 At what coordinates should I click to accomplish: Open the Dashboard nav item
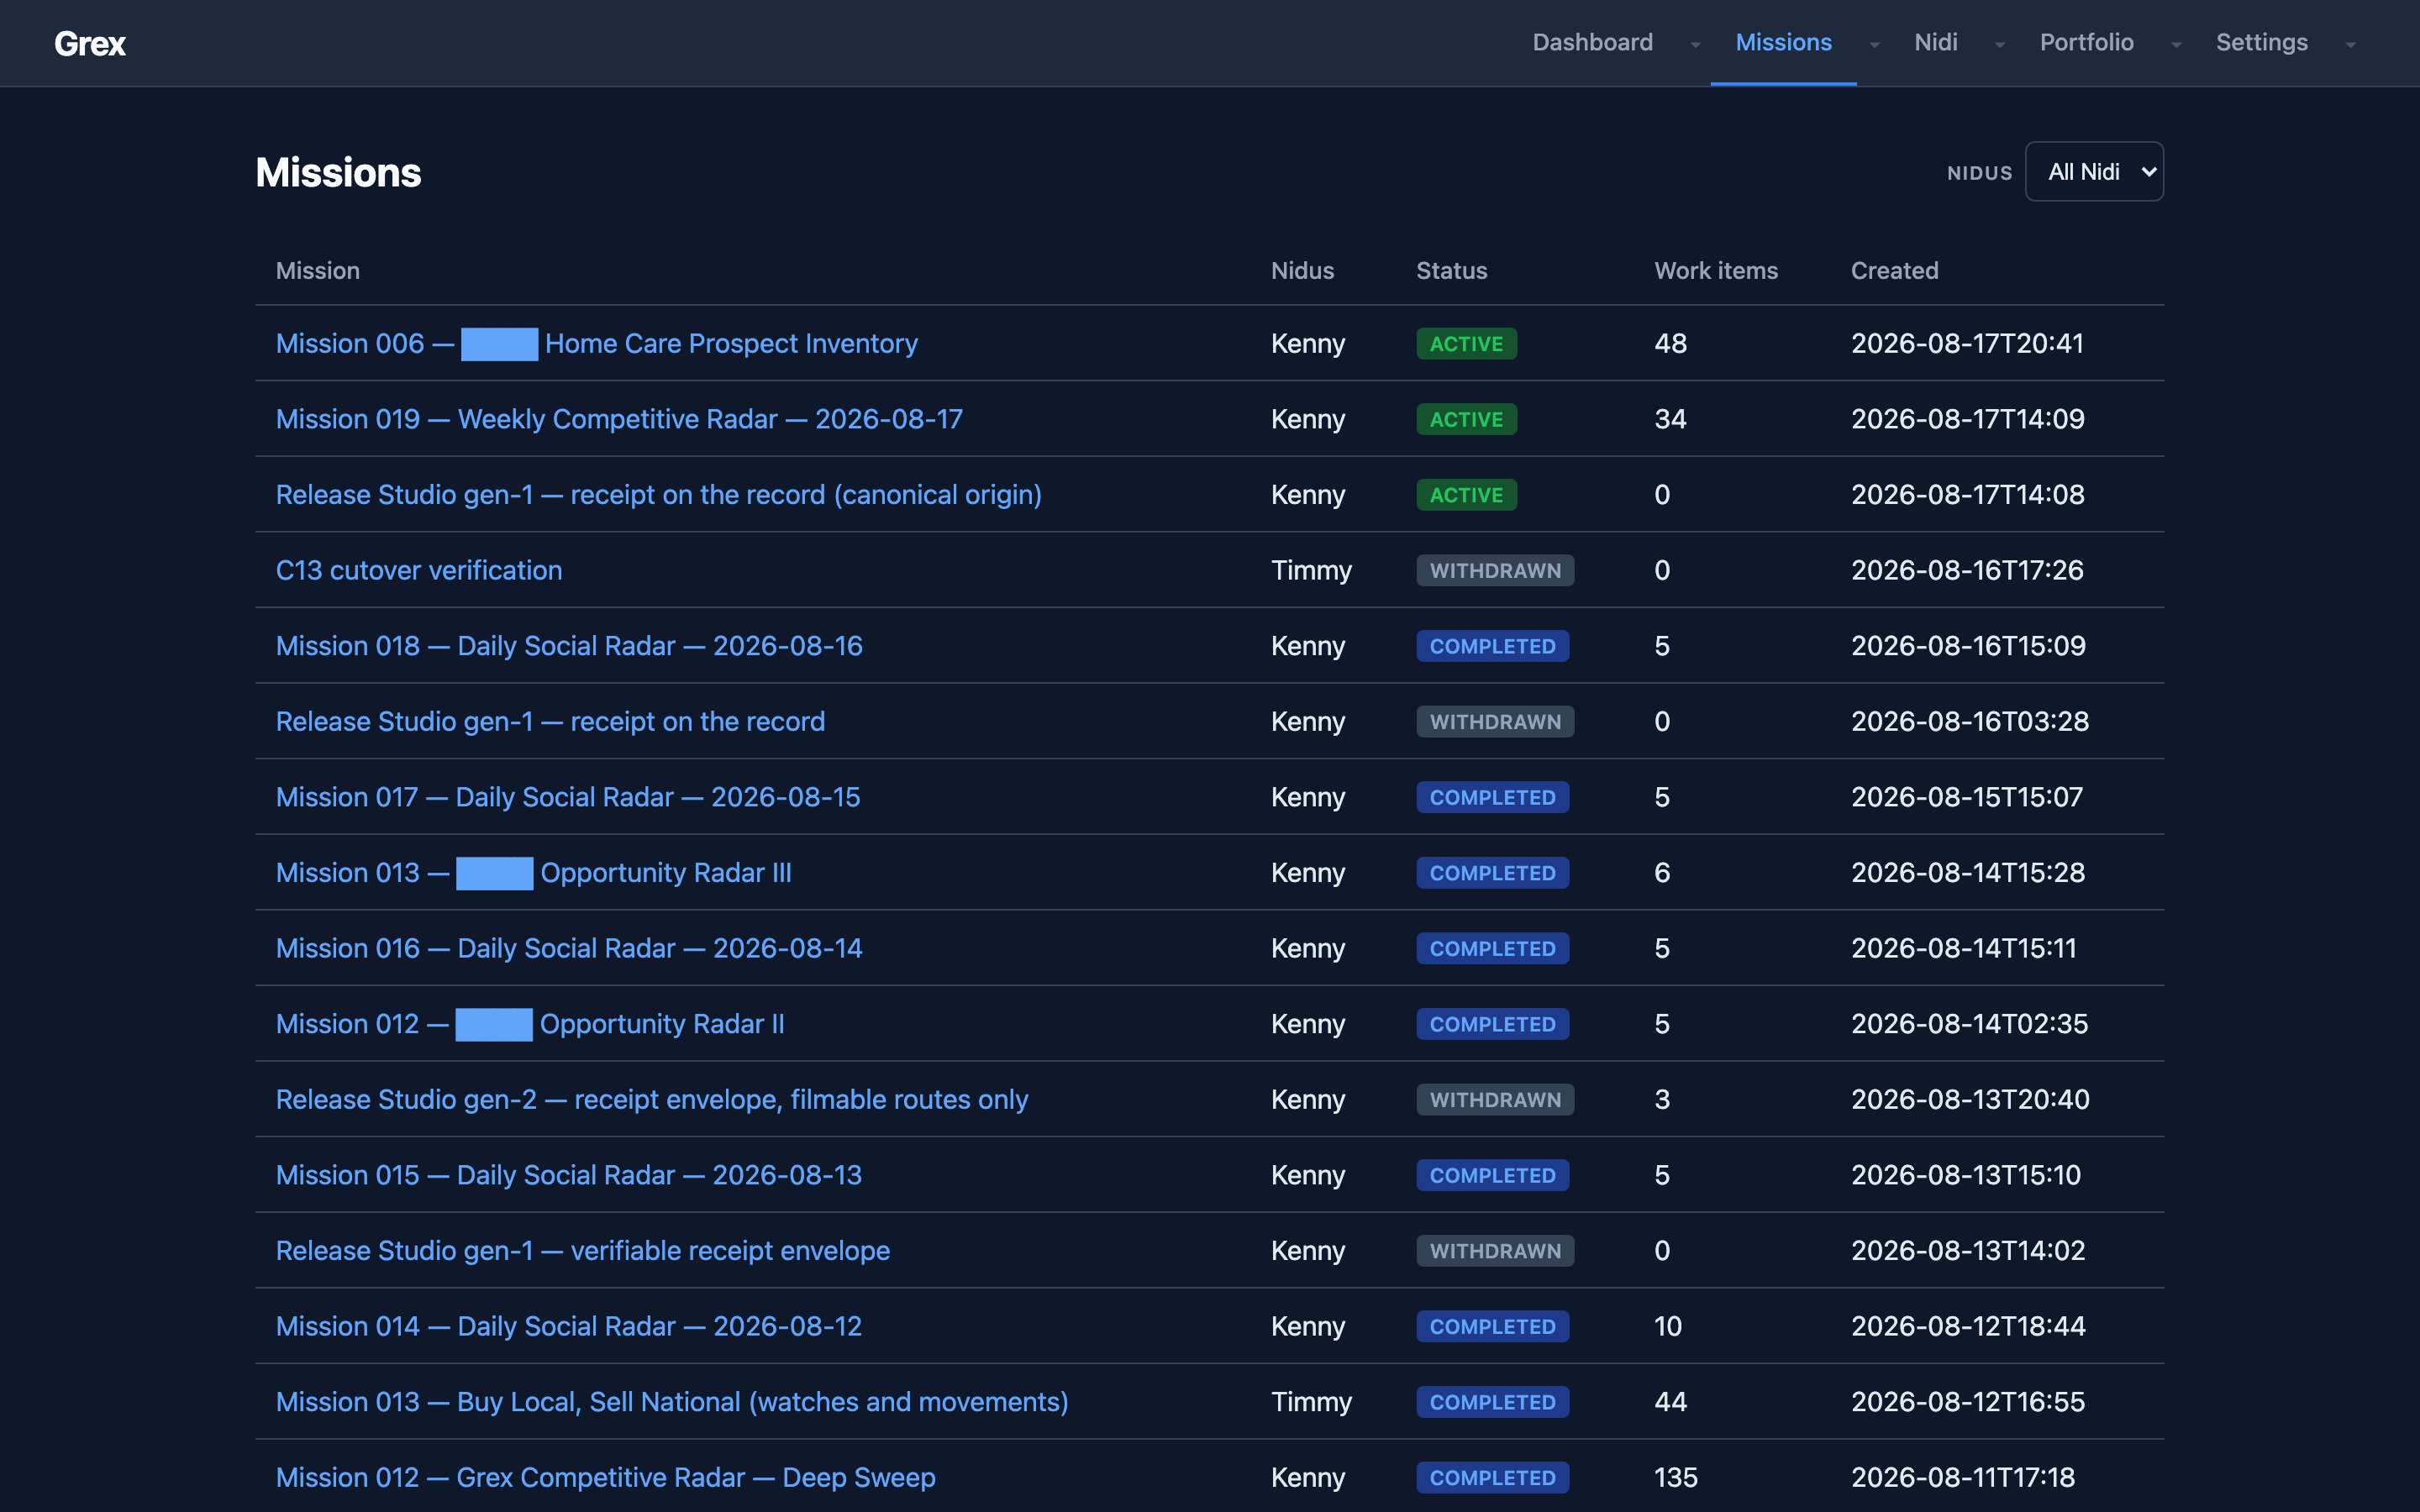pos(1592,42)
